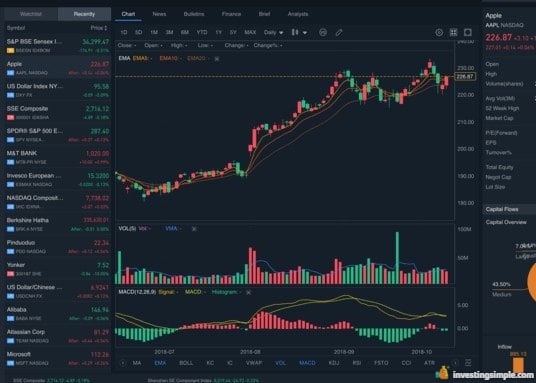
Task: Open the Bulletins tab
Action: tap(194, 14)
